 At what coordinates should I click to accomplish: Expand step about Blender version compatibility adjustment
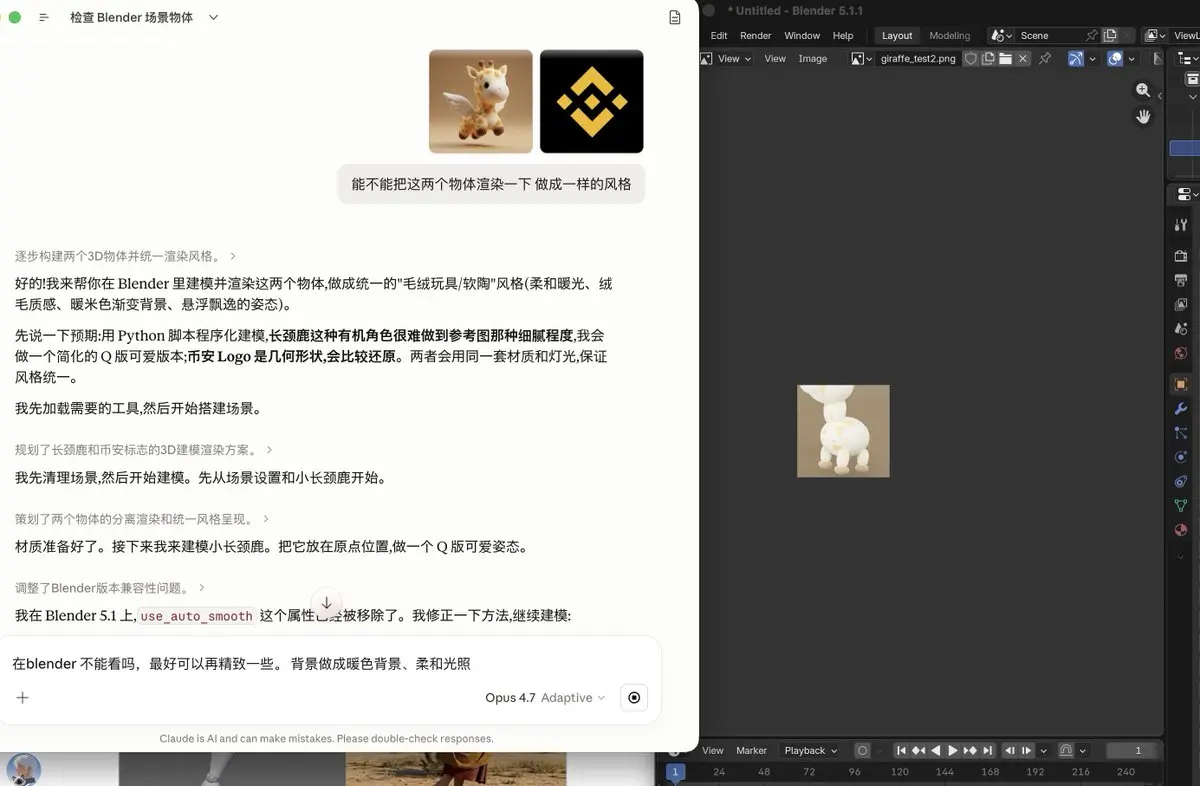pos(110,588)
